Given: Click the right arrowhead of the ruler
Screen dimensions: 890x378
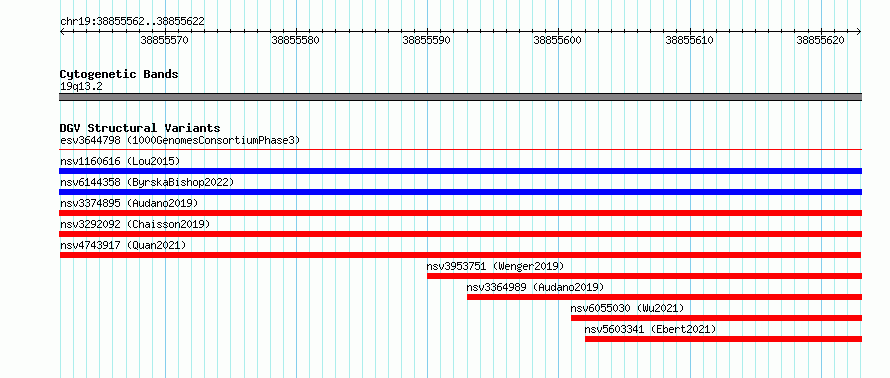Looking at the screenshot, I should (859, 32).
